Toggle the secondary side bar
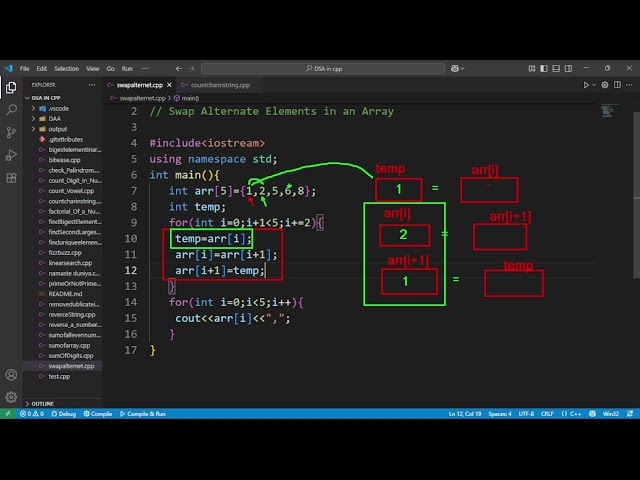640x480 pixels. (568, 69)
